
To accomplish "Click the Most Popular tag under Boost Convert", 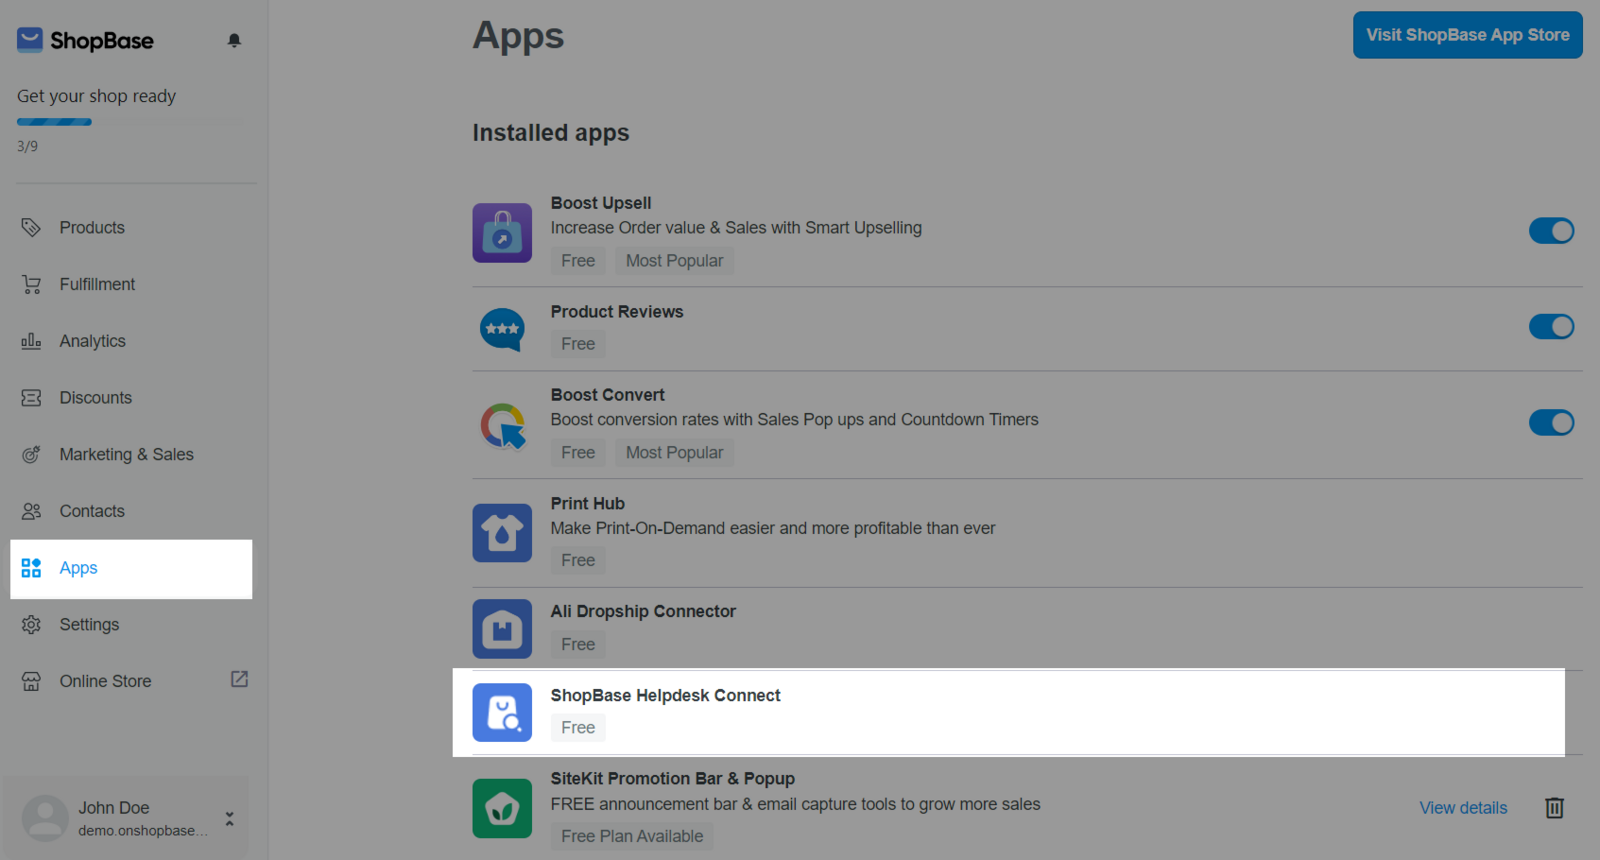I will (674, 453).
